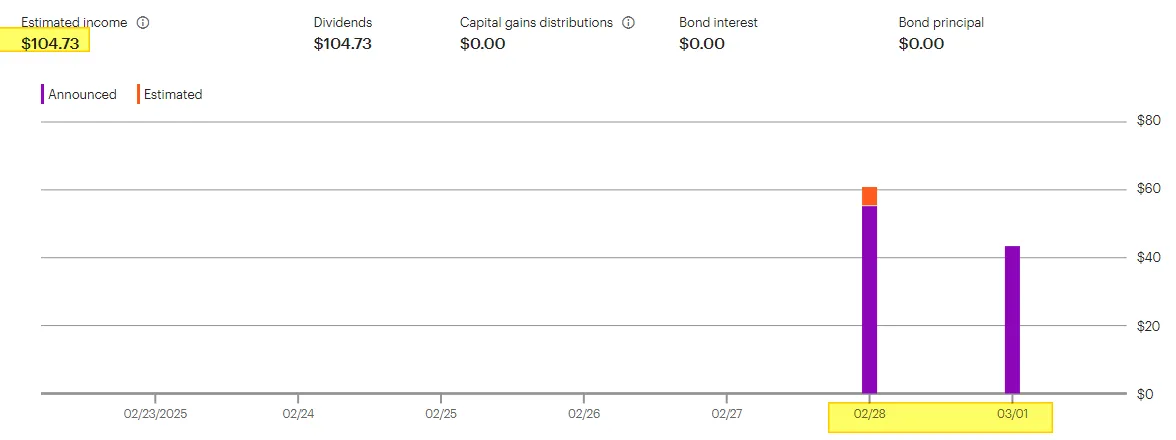
Task: Click the 02/23/2025 date label
Action: pos(155,413)
